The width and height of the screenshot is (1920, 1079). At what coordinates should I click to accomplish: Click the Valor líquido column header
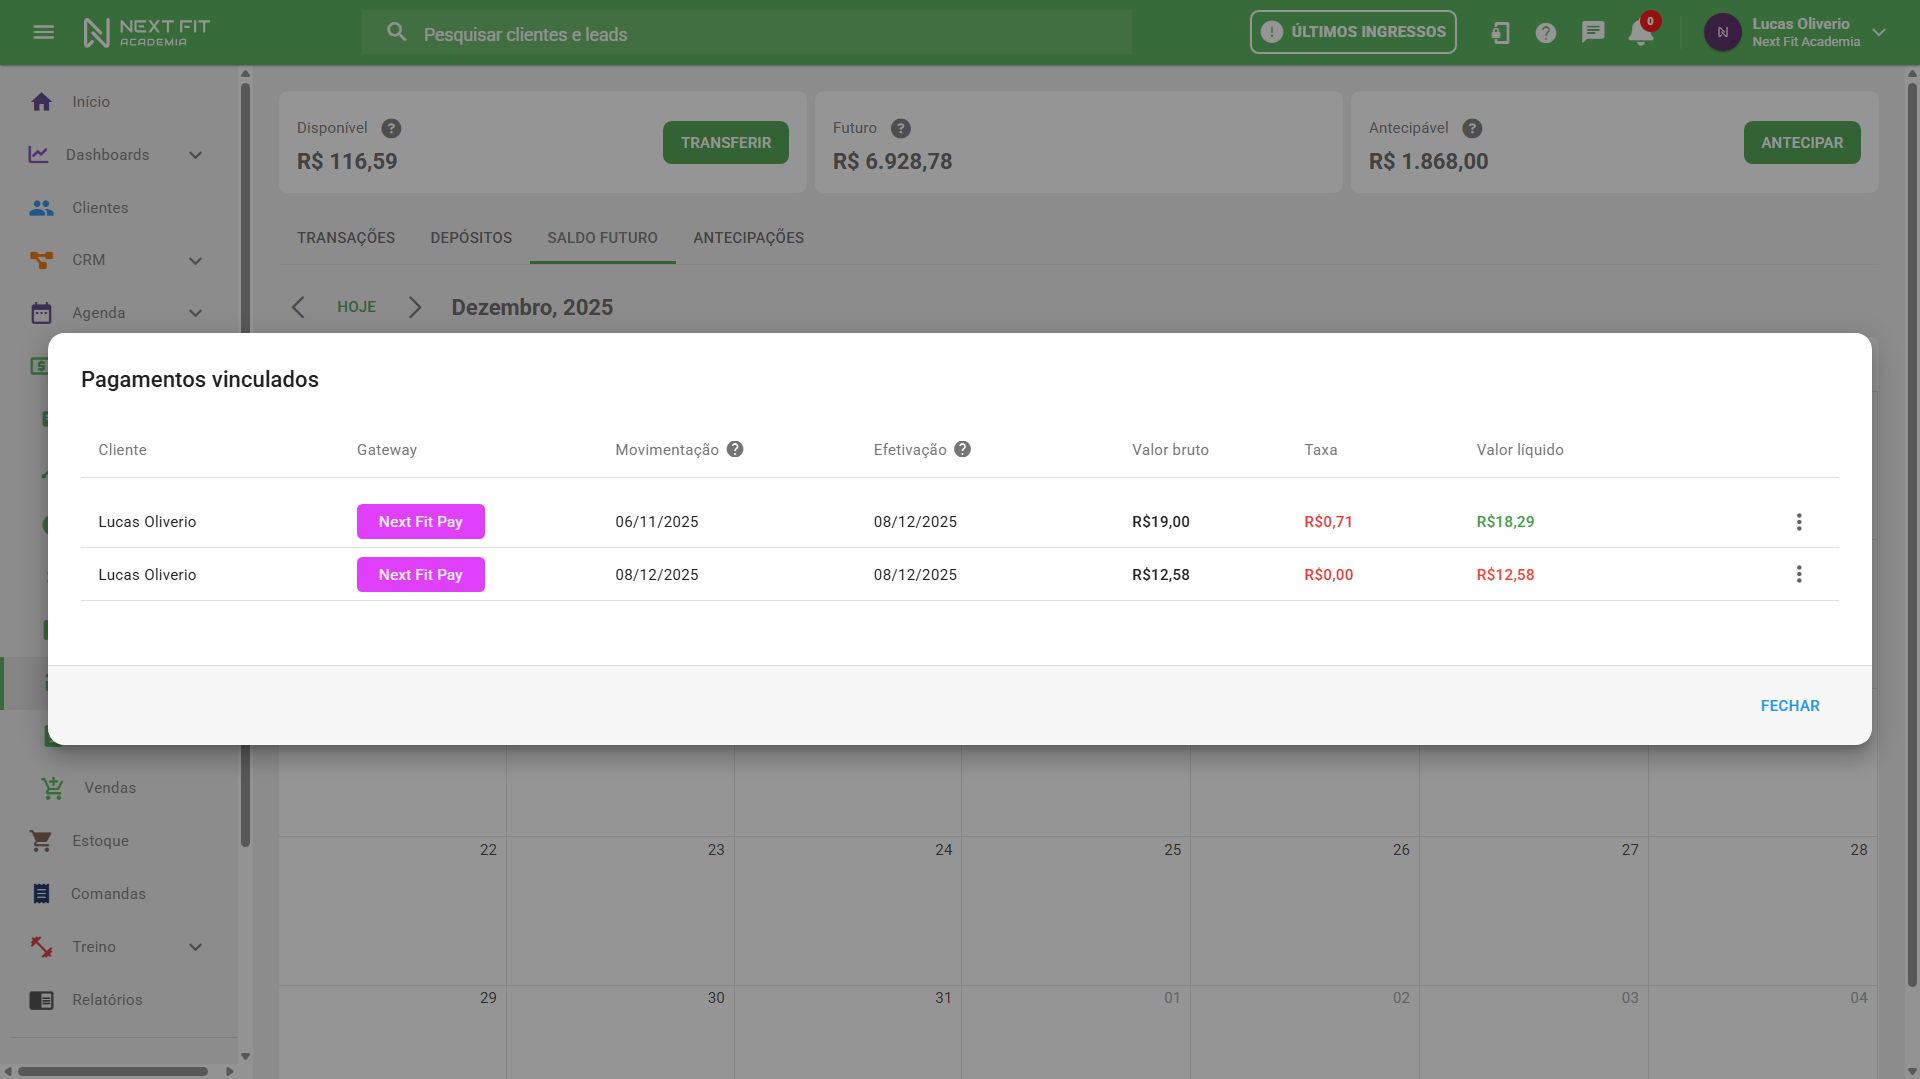coord(1520,450)
